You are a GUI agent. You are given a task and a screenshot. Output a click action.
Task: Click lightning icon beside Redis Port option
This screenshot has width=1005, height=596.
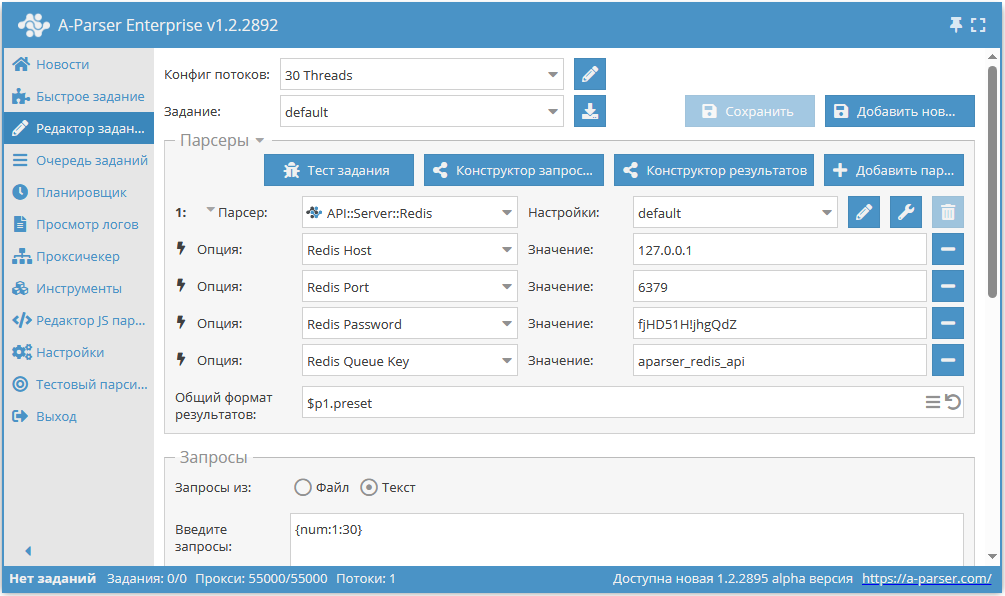click(x=181, y=285)
